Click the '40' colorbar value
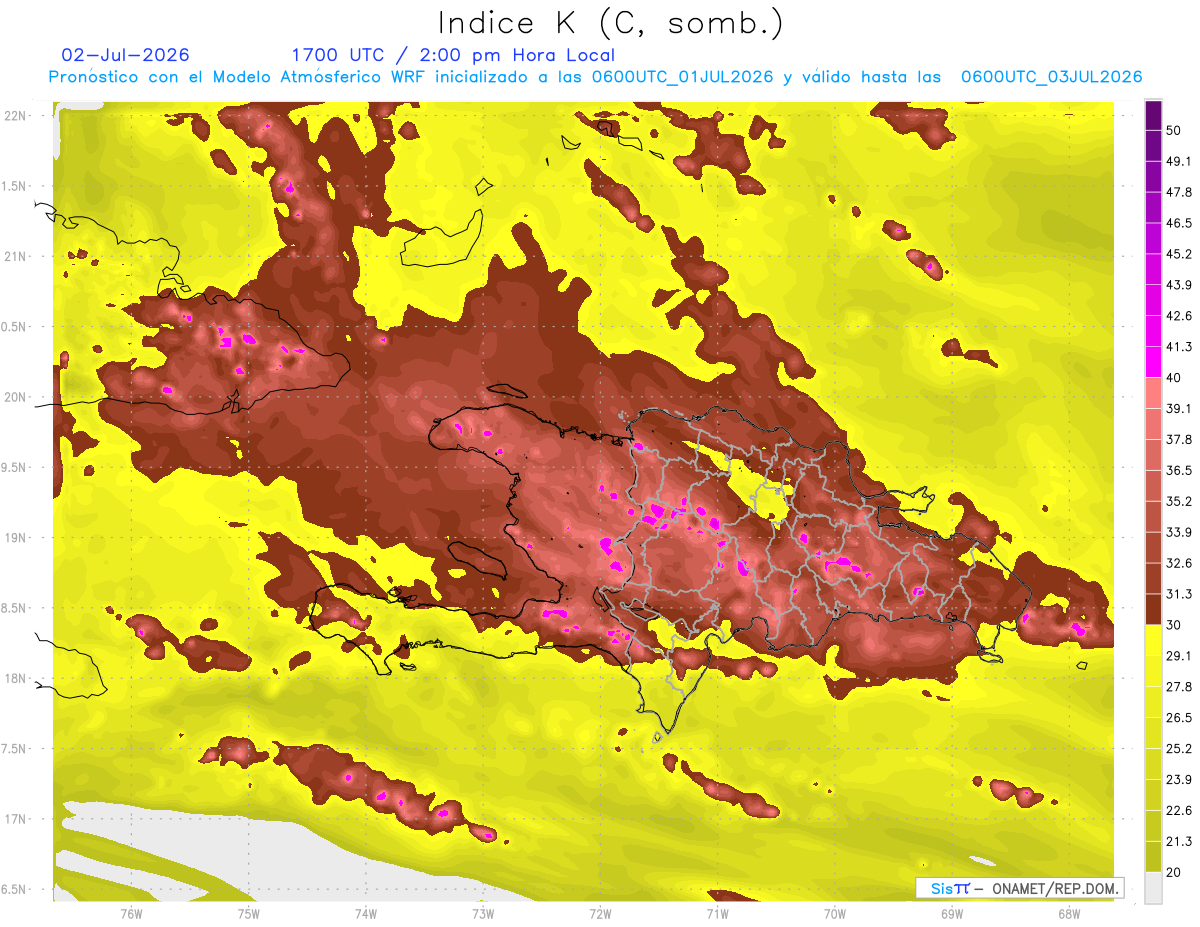The width and height of the screenshot is (1200, 927). coord(1174,377)
